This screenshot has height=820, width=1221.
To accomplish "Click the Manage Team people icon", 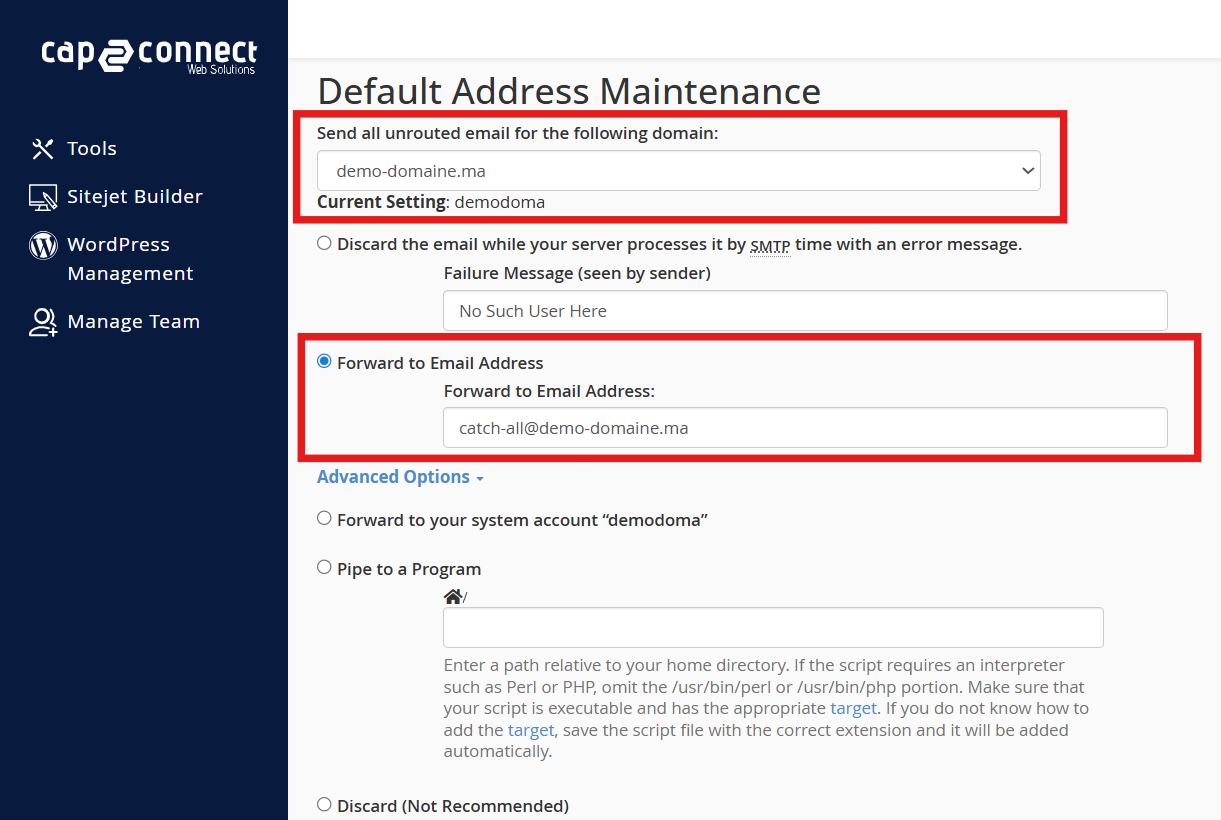I will (x=43, y=322).
